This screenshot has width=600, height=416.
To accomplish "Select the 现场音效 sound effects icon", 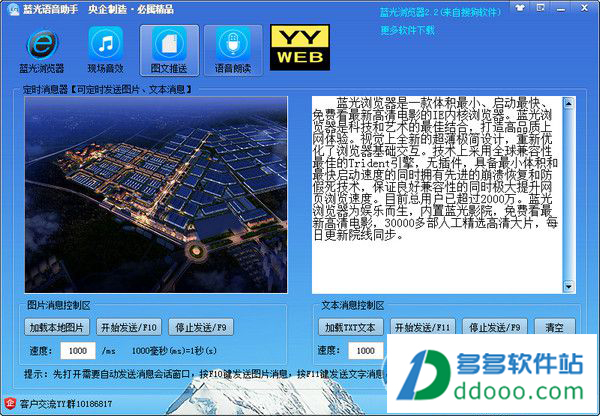I will (x=106, y=51).
